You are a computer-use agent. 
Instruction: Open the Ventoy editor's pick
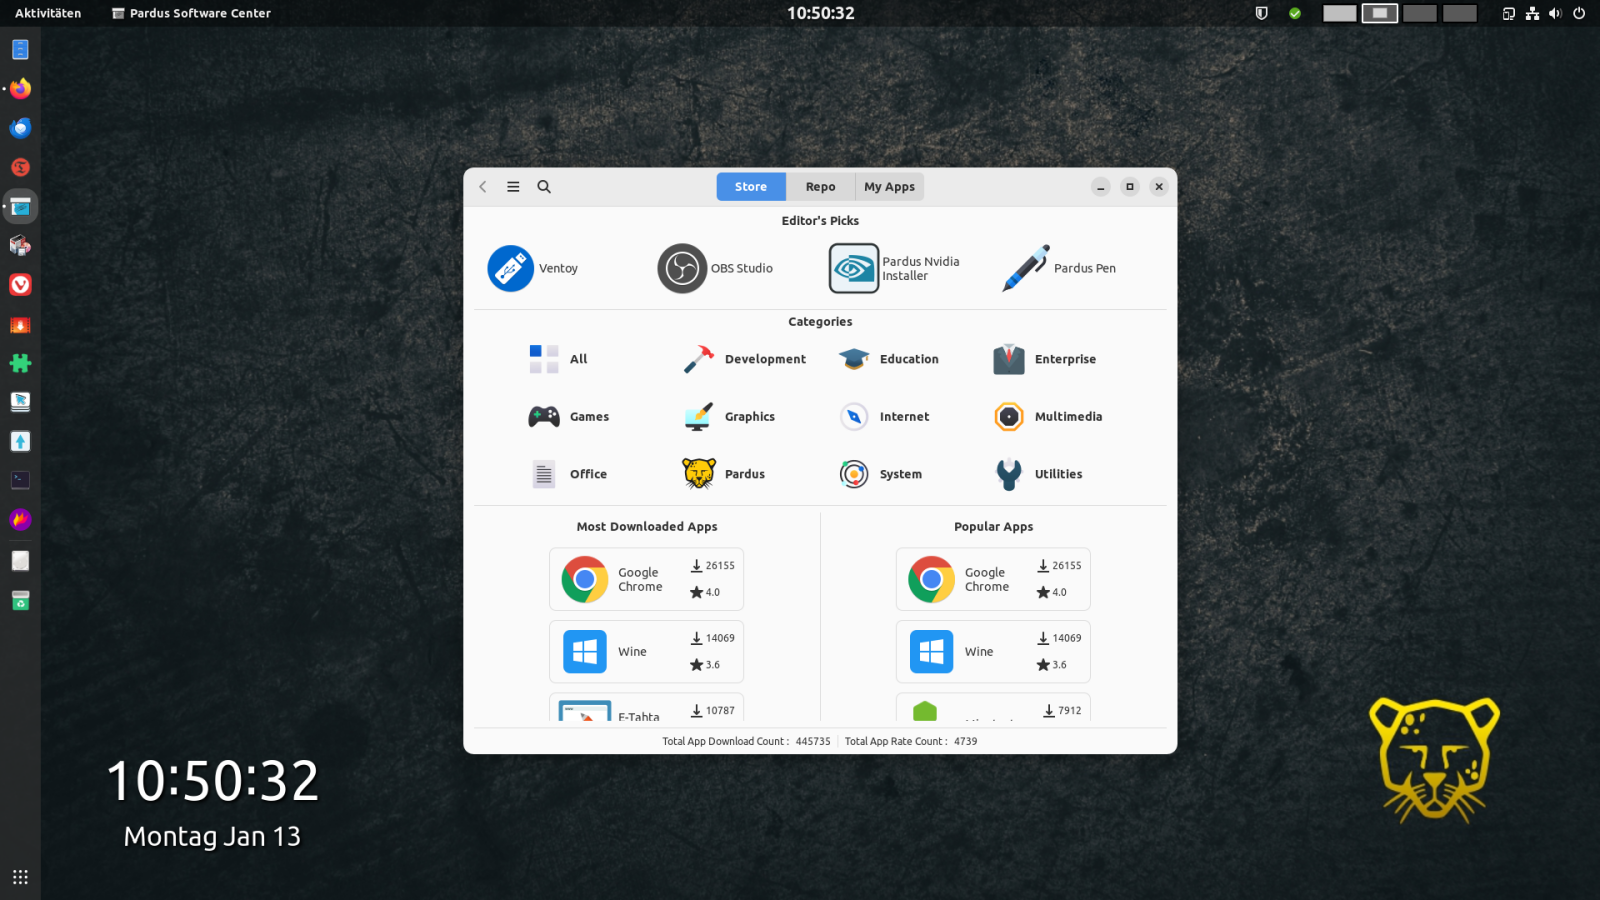[x=532, y=268]
